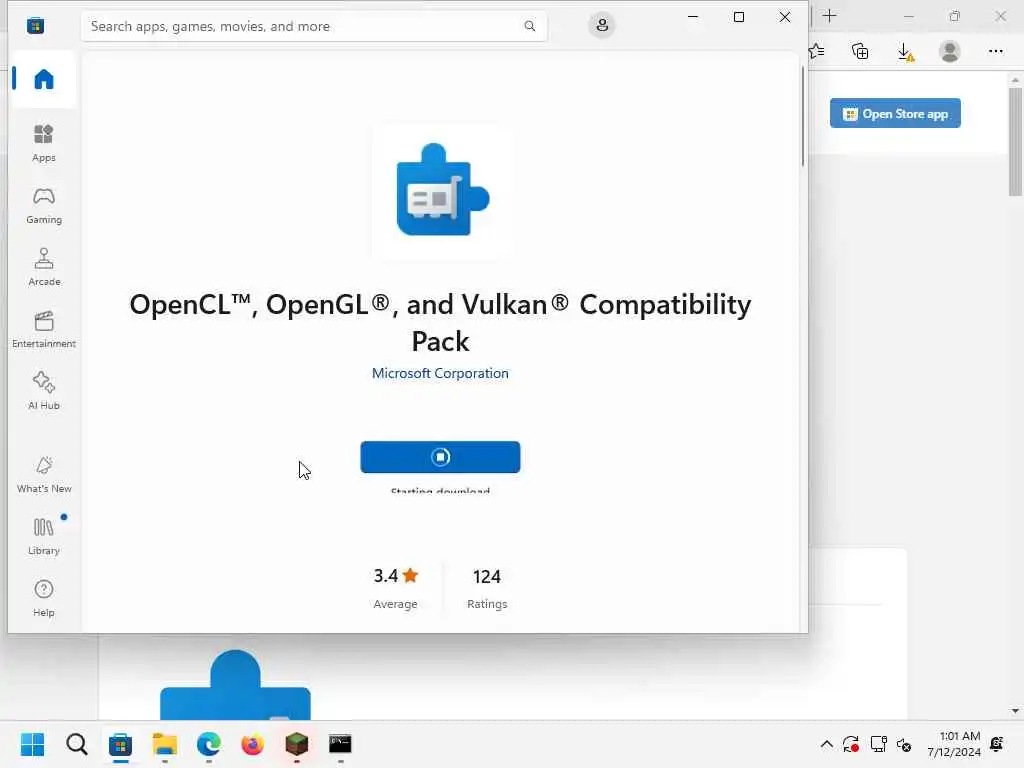Screen dimensions: 1024x768
Task: Open What's New in the sidebar
Action: [44, 474]
